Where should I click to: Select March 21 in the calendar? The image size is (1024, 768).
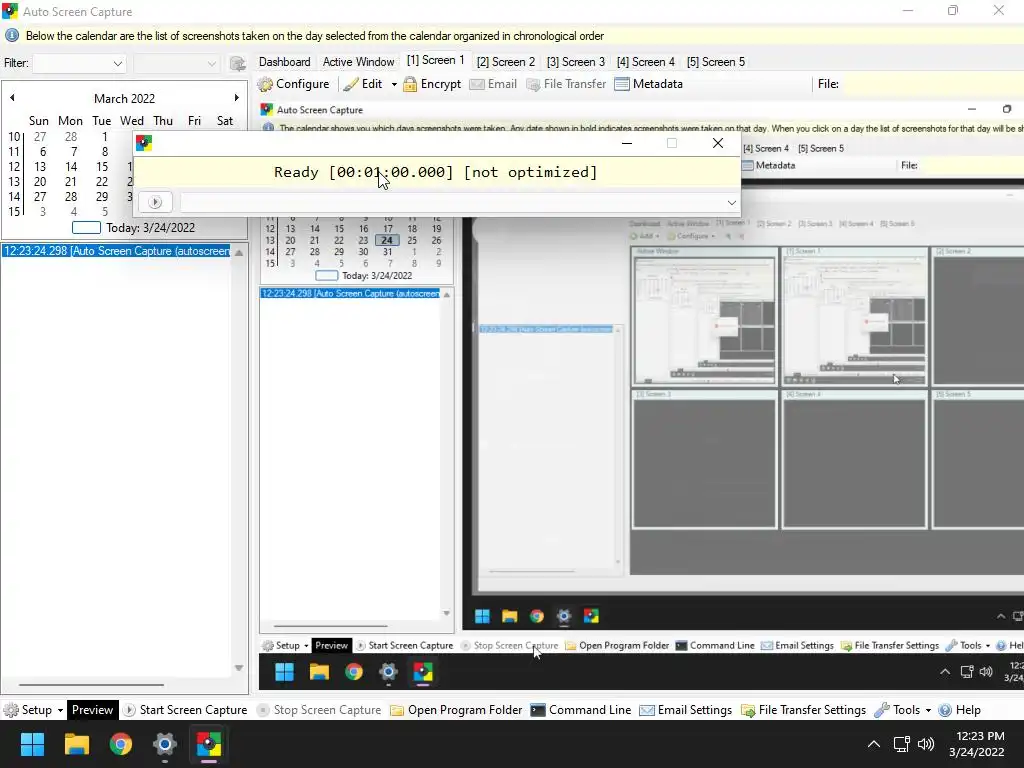pyautogui.click(x=71, y=182)
